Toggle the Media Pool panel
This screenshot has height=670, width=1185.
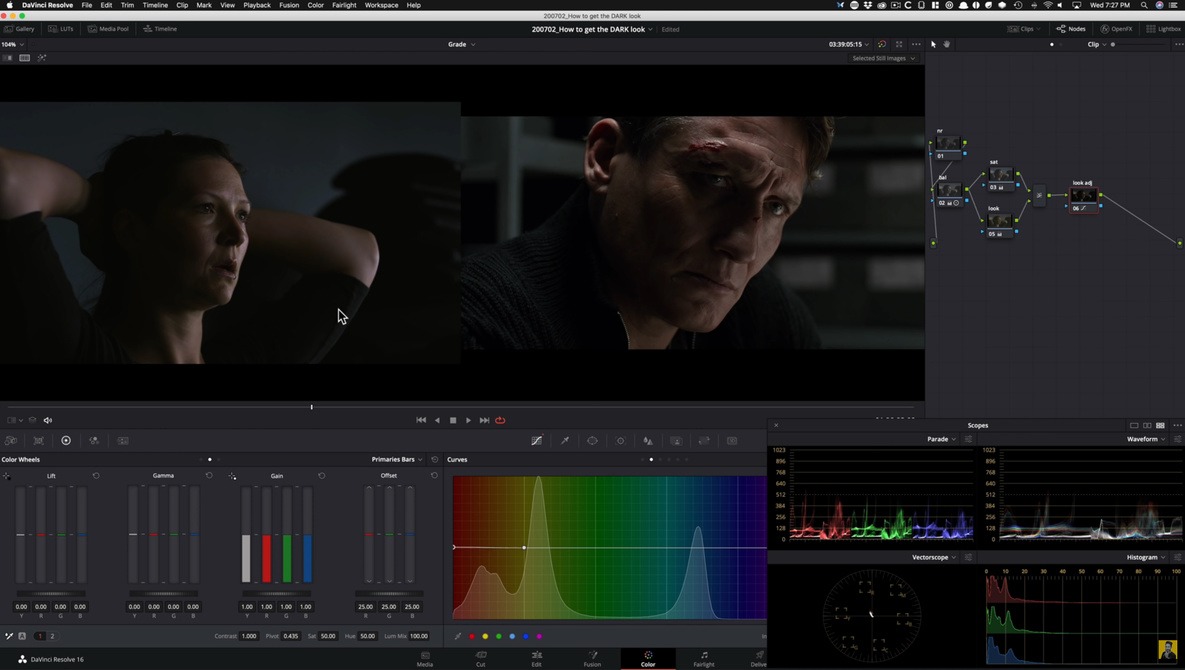click(108, 29)
